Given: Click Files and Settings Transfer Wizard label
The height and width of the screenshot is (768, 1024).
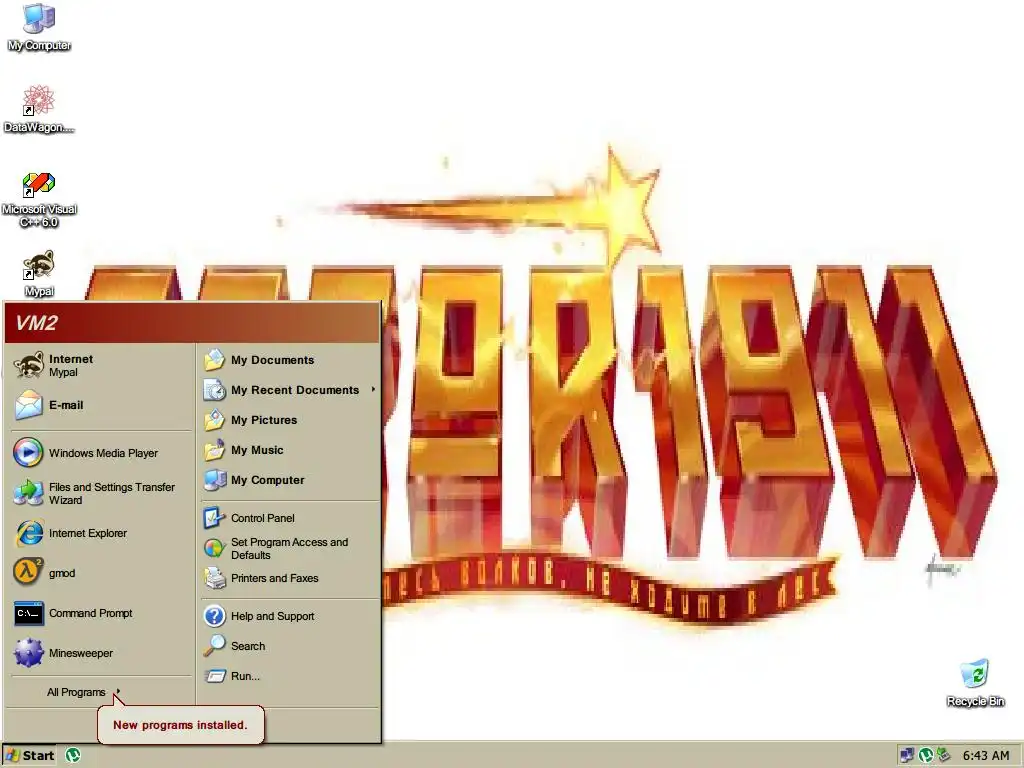Looking at the screenshot, I should point(112,493).
